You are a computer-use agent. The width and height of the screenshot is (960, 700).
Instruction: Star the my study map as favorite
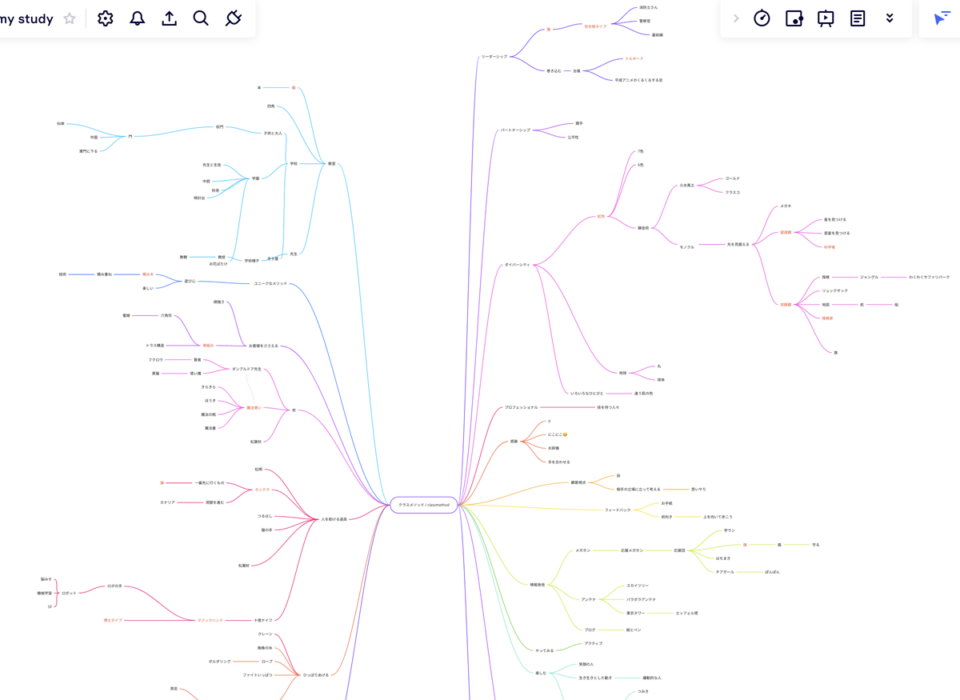70,18
